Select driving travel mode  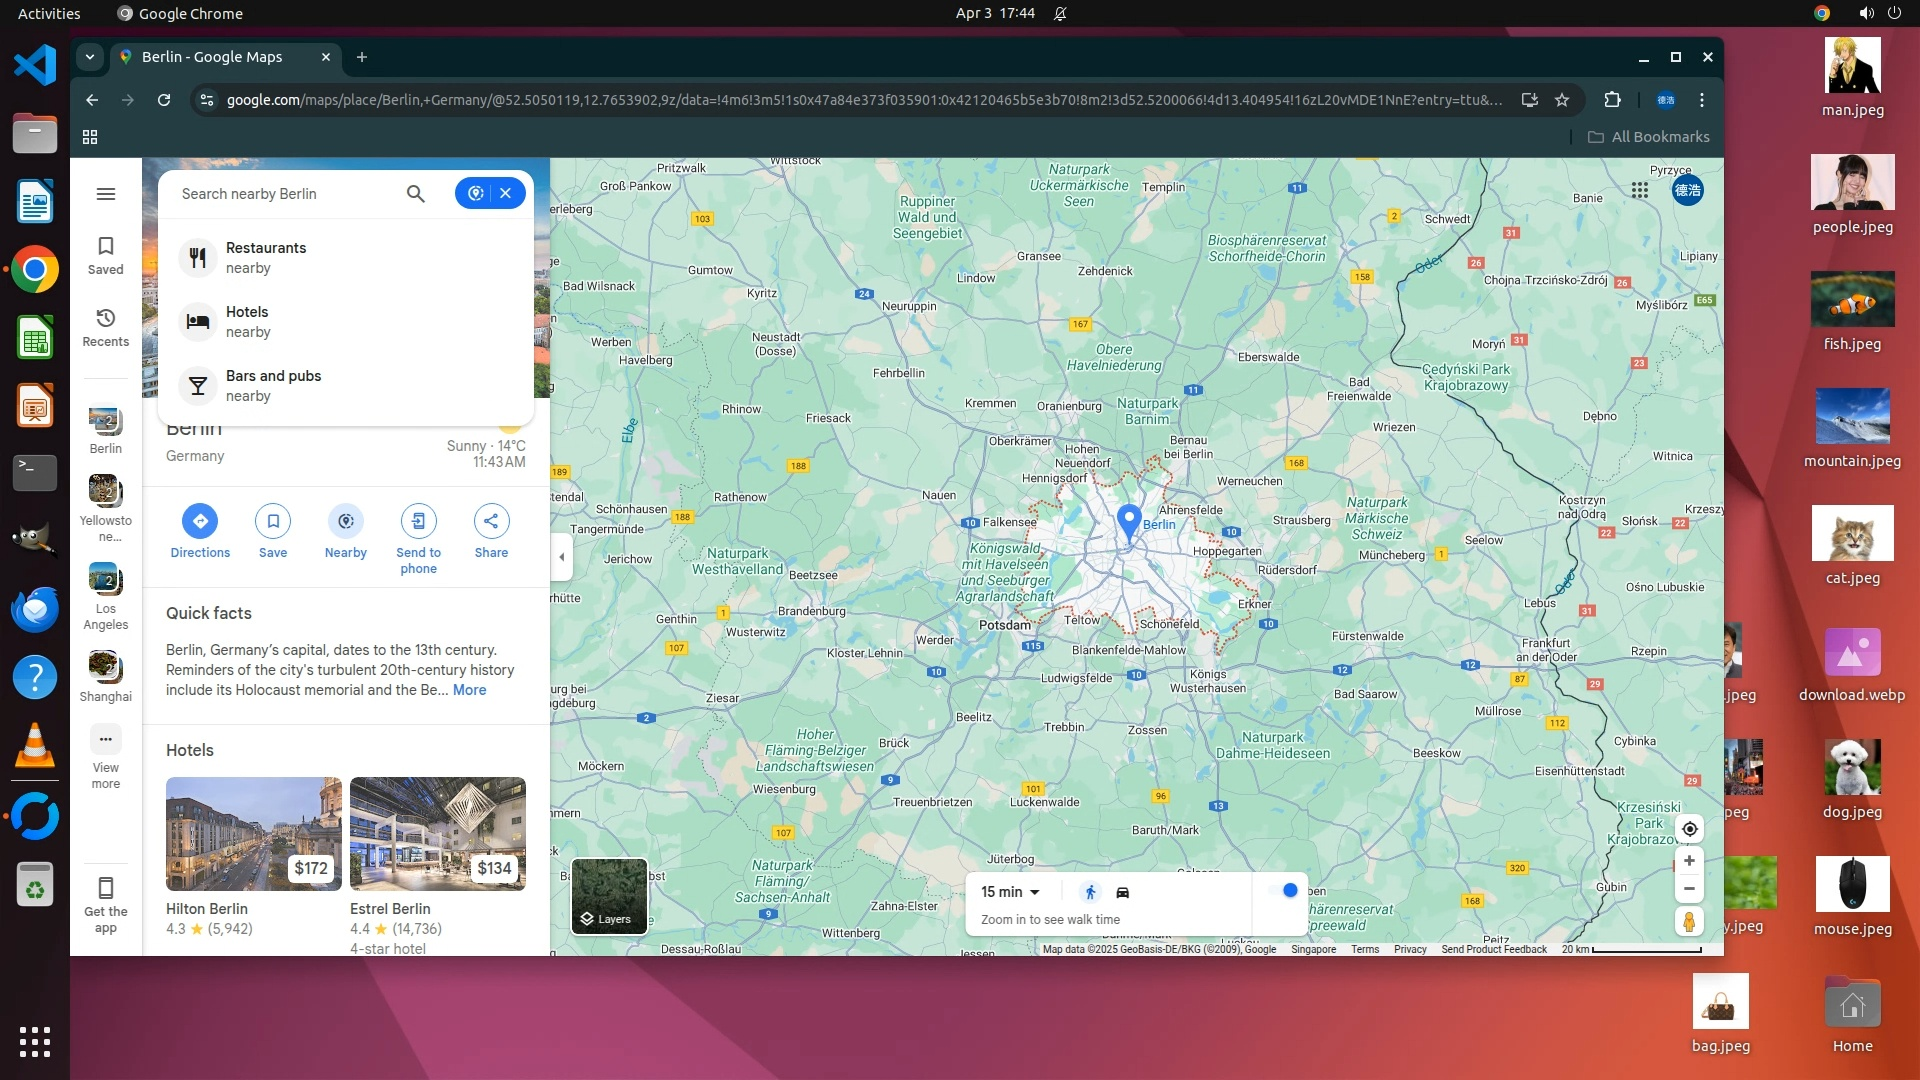coord(1122,892)
